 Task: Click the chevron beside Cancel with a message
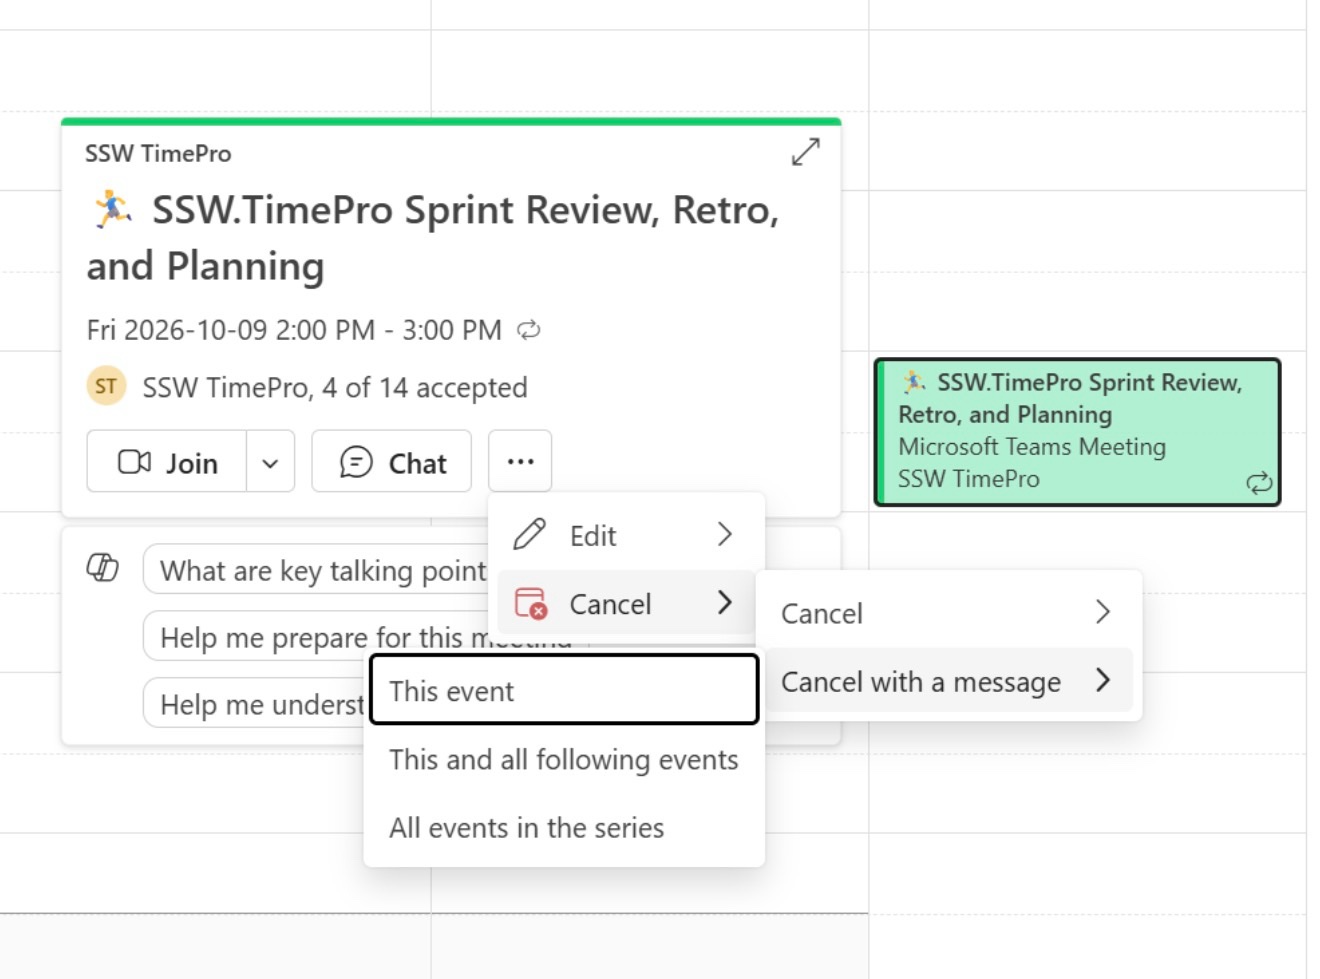(1103, 680)
